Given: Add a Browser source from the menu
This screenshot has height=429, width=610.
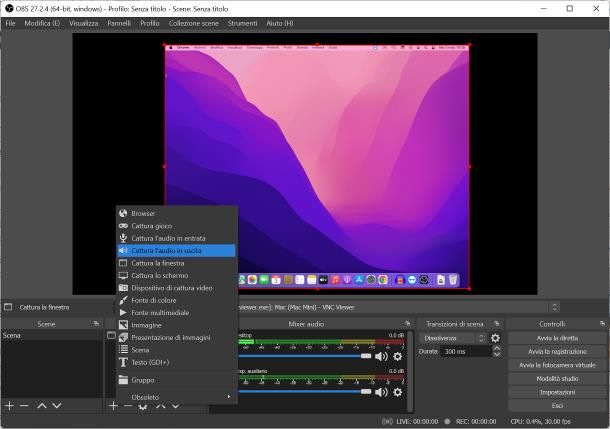Looking at the screenshot, I should (177, 213).
